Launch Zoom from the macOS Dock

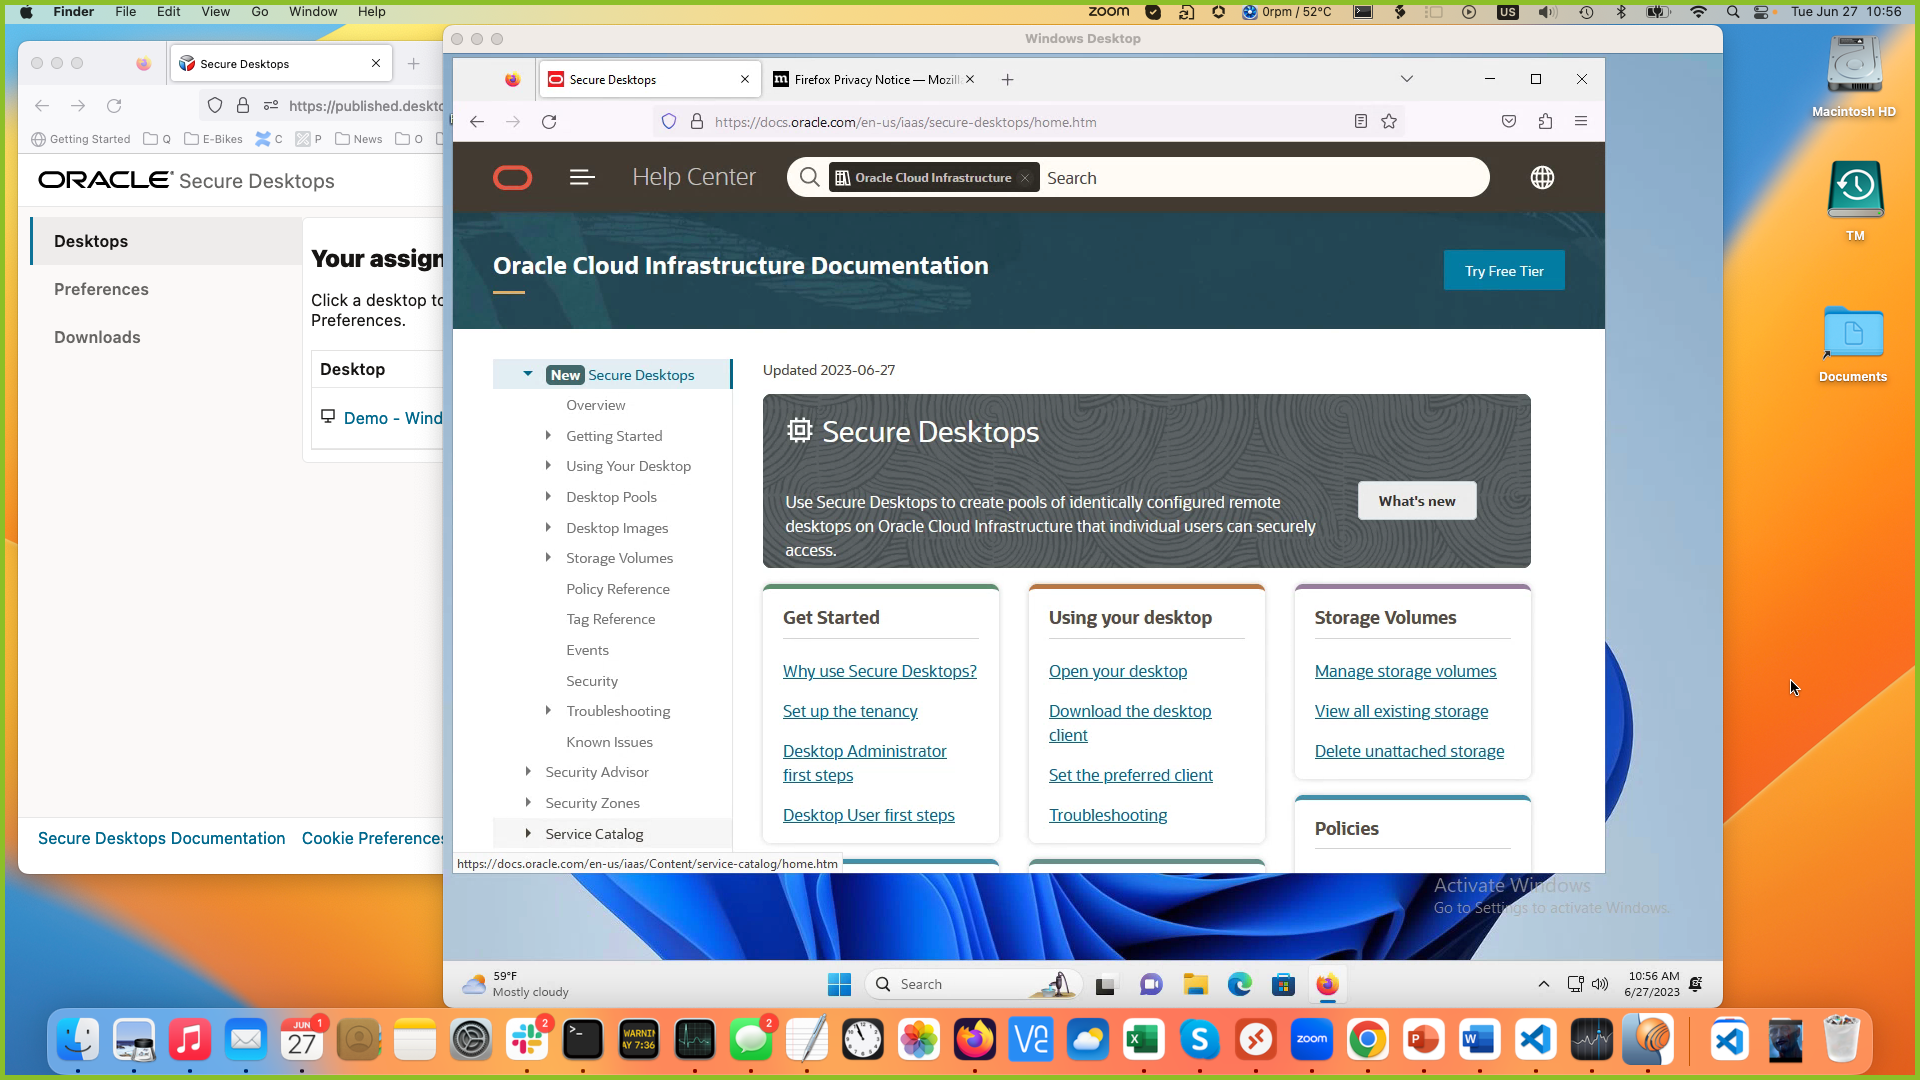(1311, 1040)
